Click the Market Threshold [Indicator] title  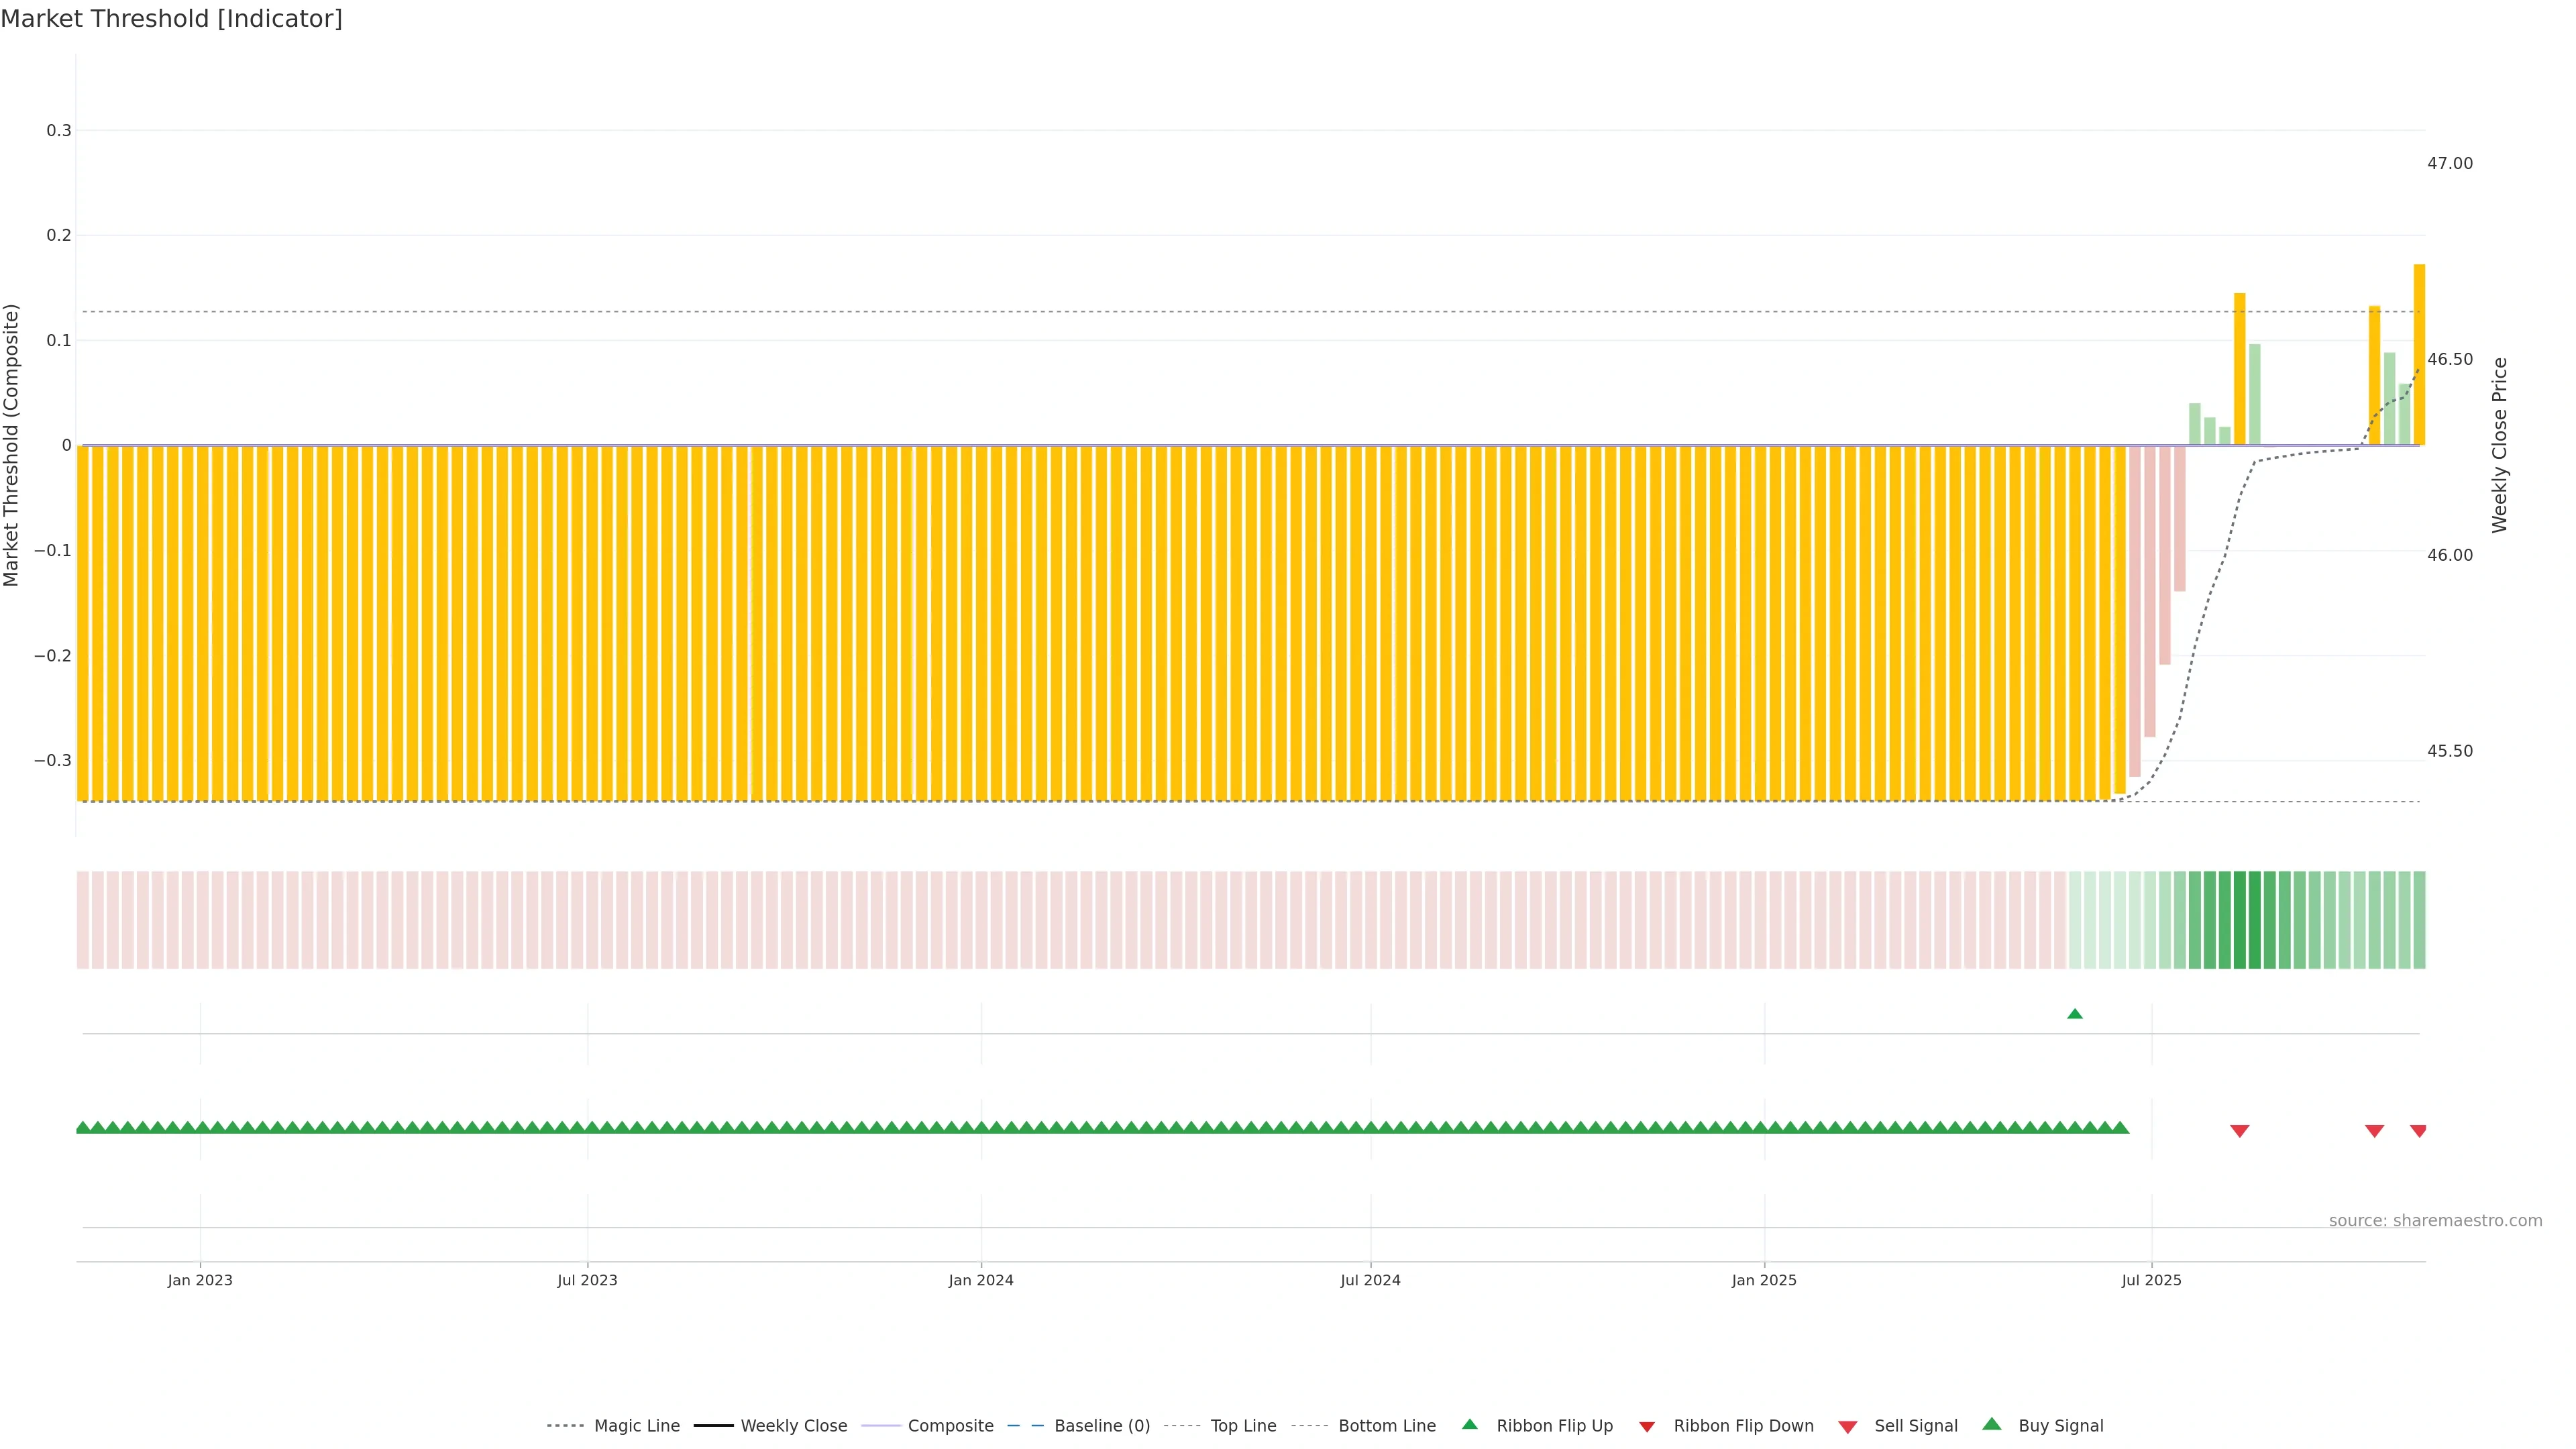pos(171,19)
